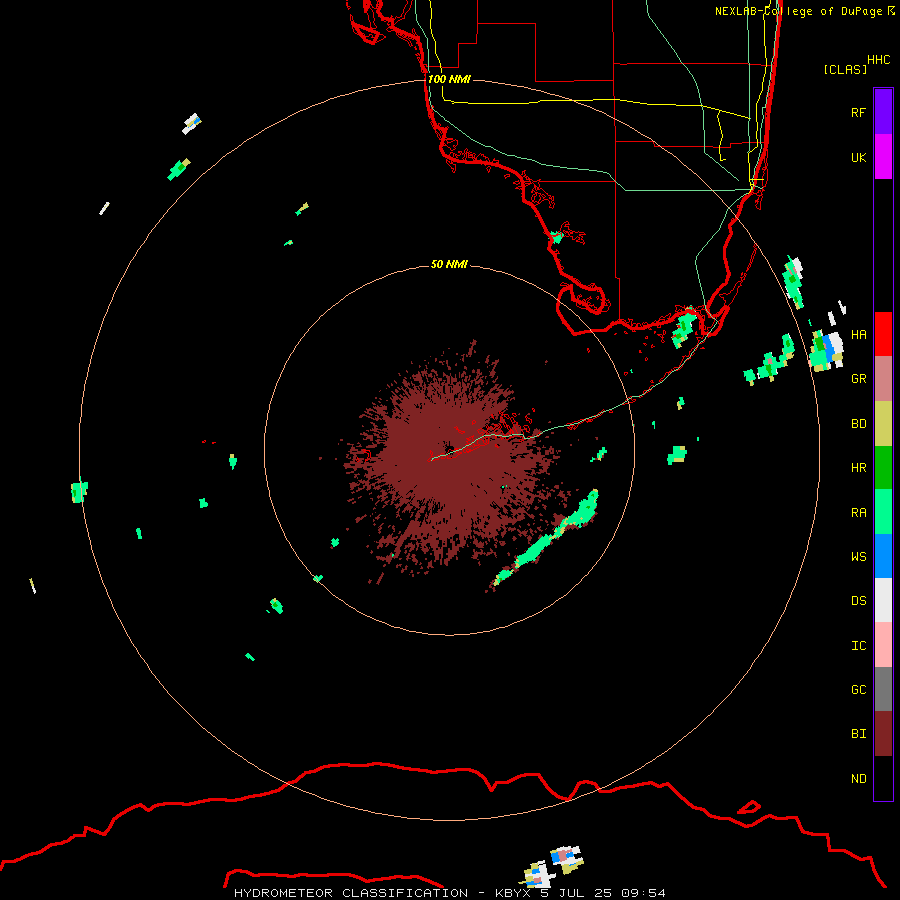Screen dimensions: 900x900
Task: Click the '100 NMI' range ring label
Action: point(449,79)
